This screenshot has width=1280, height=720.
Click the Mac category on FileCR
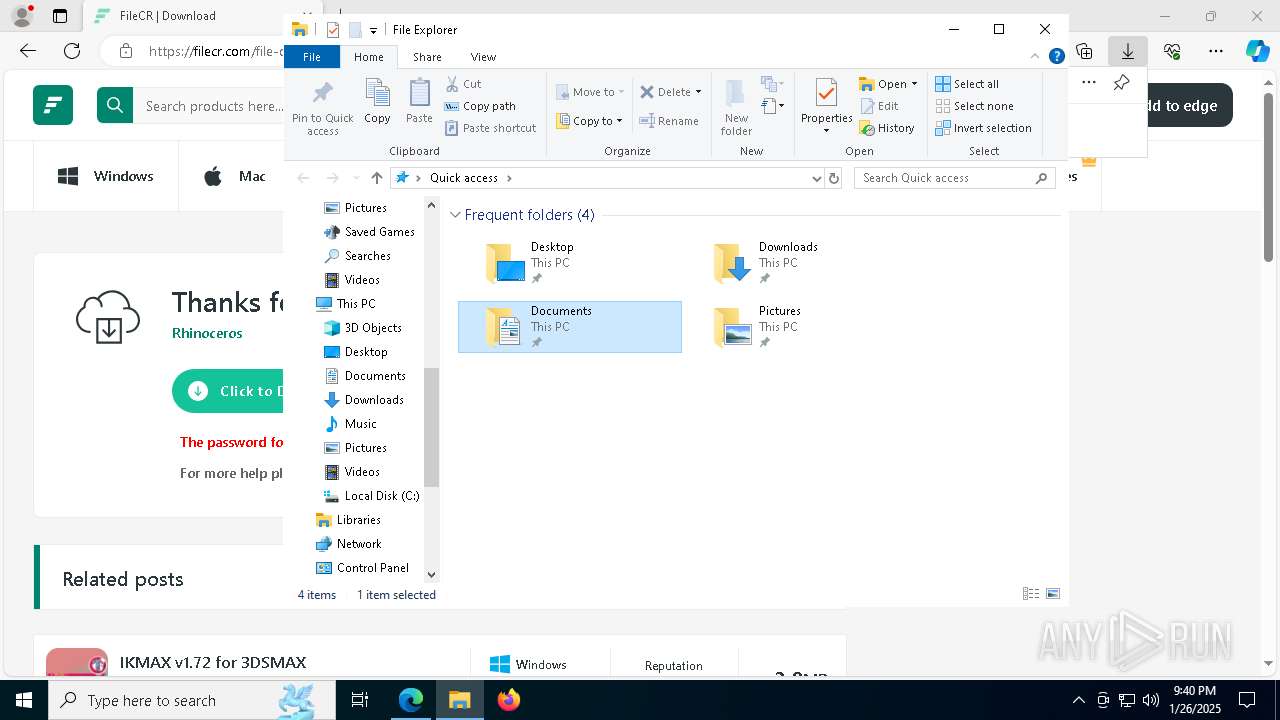coord(237,176)
